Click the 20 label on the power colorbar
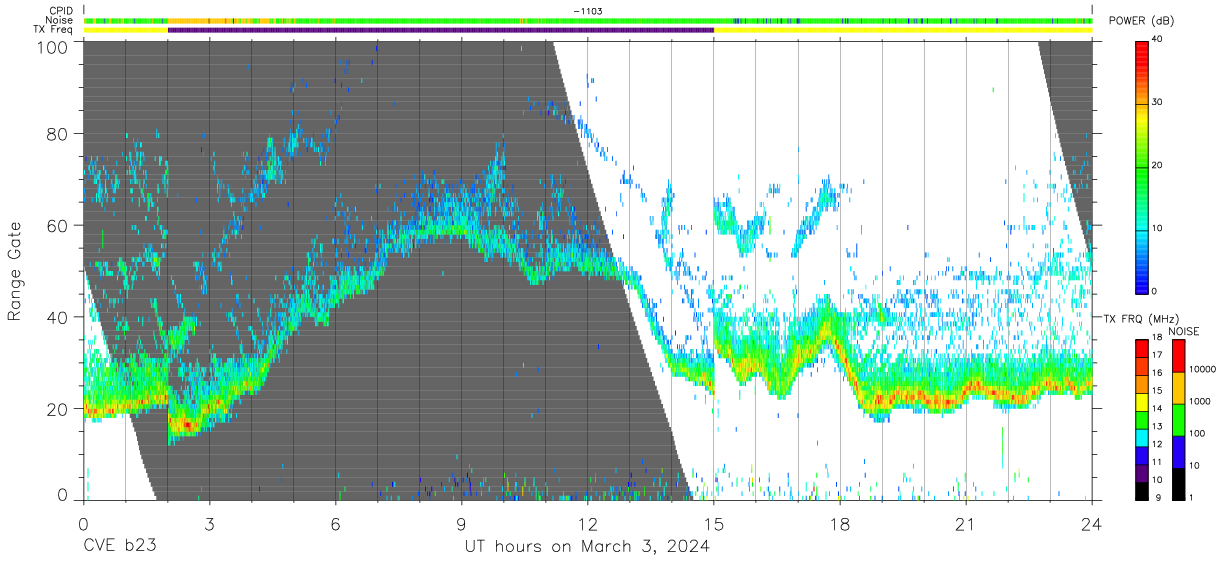This screenshot has width=1228, height=567. pos(1157,165)
